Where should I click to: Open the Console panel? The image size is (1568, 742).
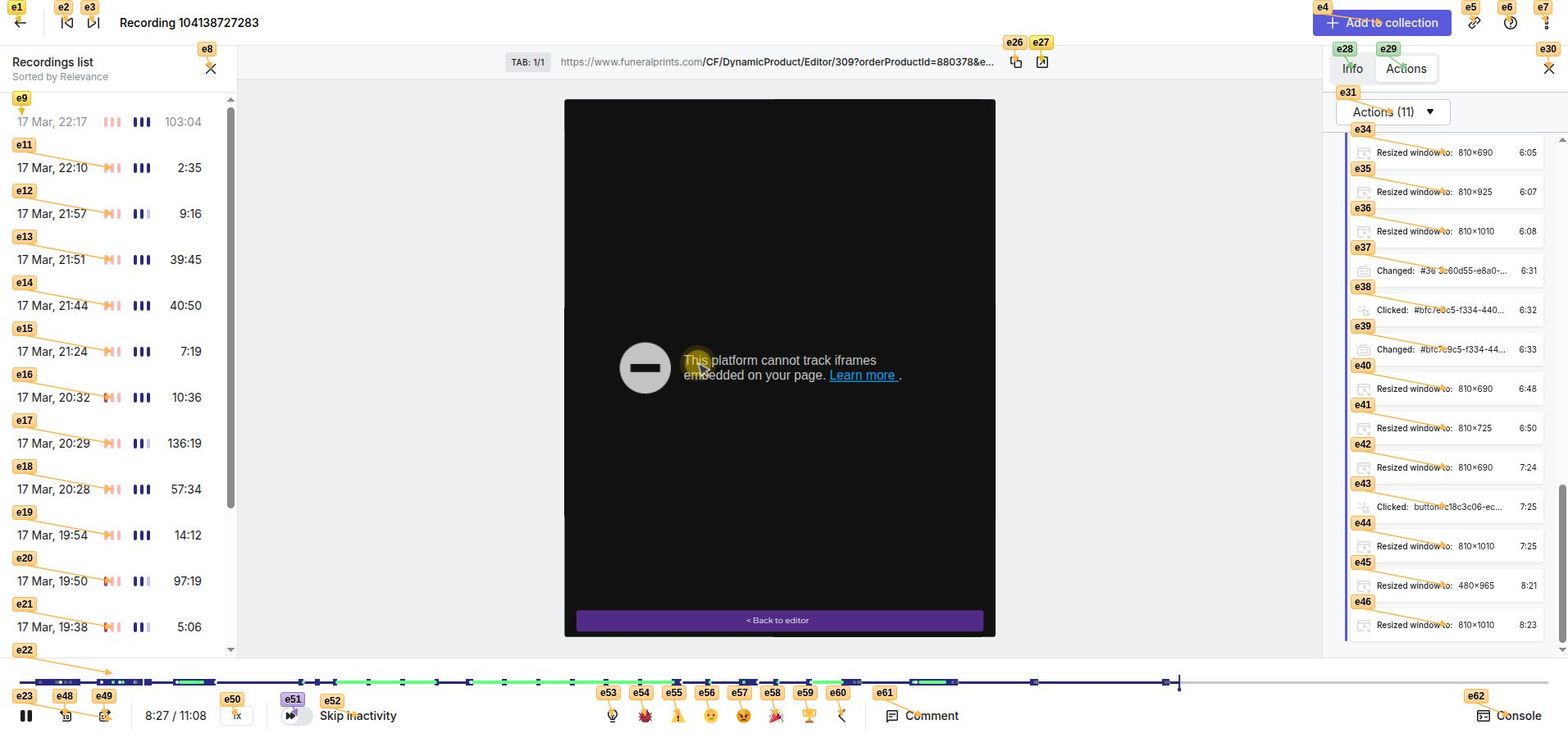click(1509, 716)
